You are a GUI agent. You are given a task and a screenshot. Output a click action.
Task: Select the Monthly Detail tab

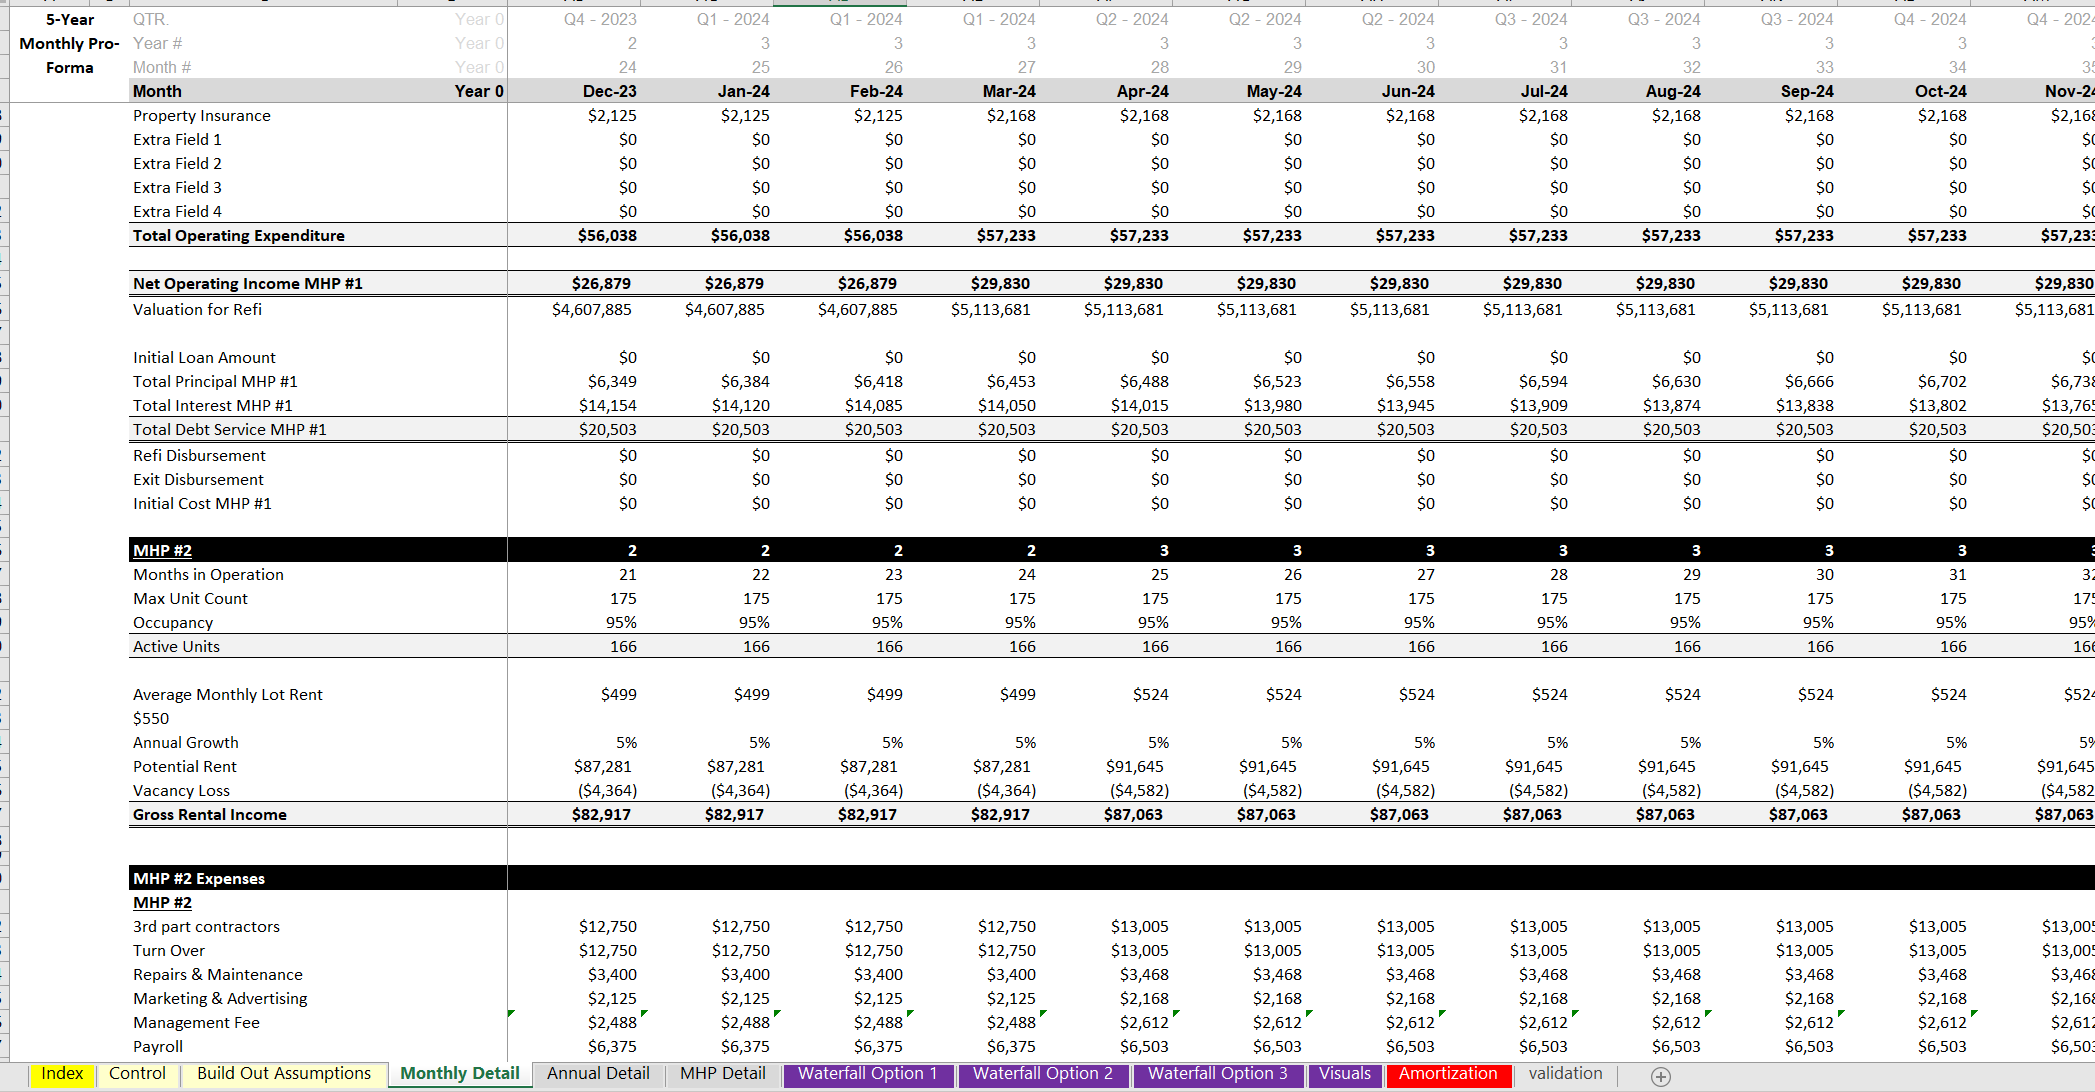click(460, 1074)
